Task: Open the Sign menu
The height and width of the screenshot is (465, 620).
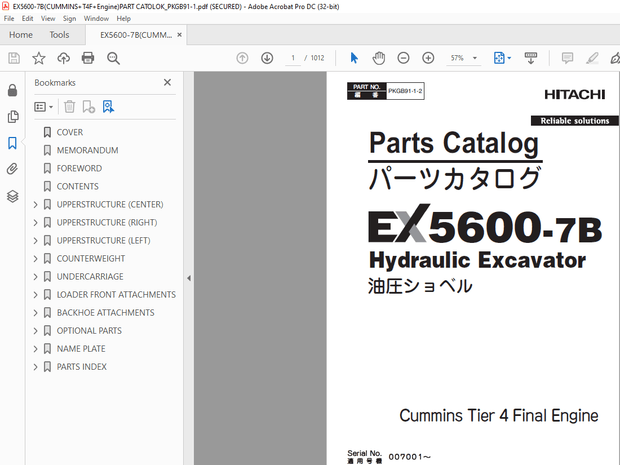Action: click(69, 19)
